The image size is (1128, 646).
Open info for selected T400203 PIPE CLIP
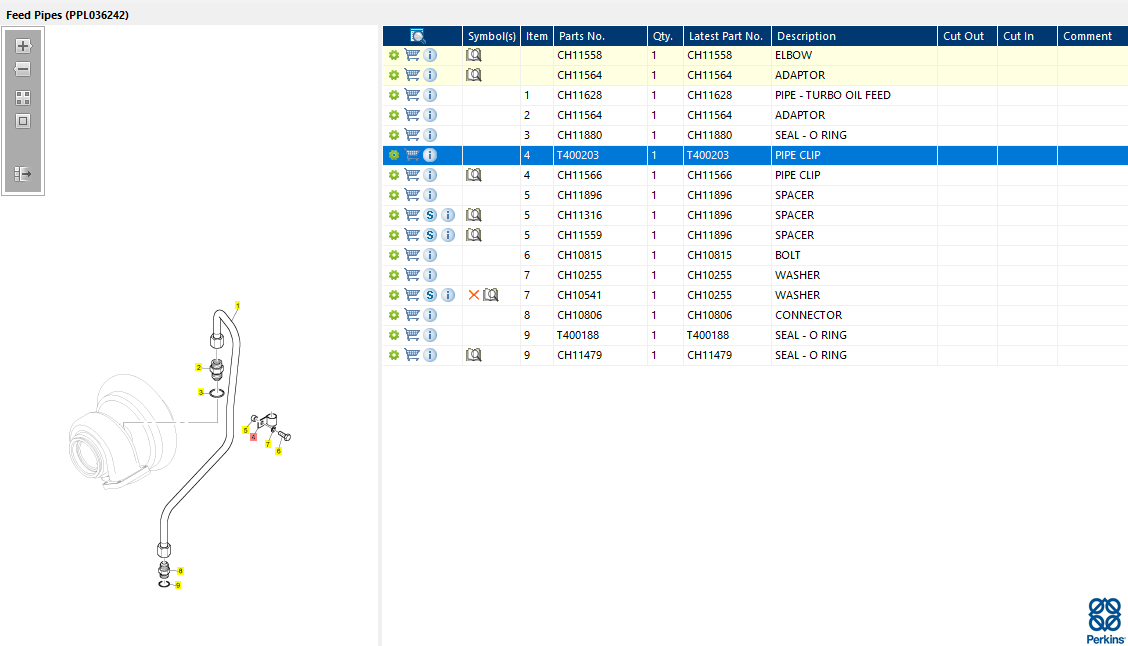click(430, 155)
